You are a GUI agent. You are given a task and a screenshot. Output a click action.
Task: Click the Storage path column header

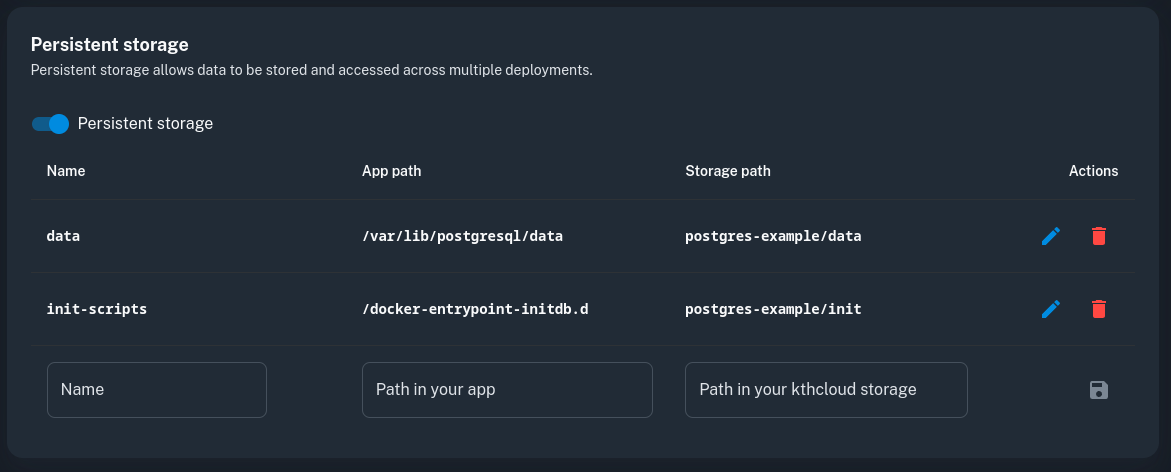pos(728,171)
